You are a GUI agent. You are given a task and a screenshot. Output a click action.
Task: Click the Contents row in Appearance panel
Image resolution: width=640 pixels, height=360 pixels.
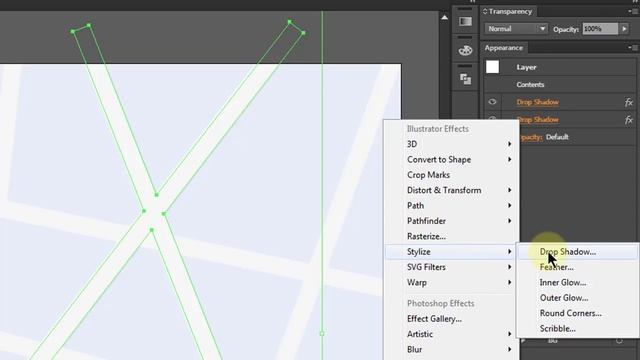(559, 84)
